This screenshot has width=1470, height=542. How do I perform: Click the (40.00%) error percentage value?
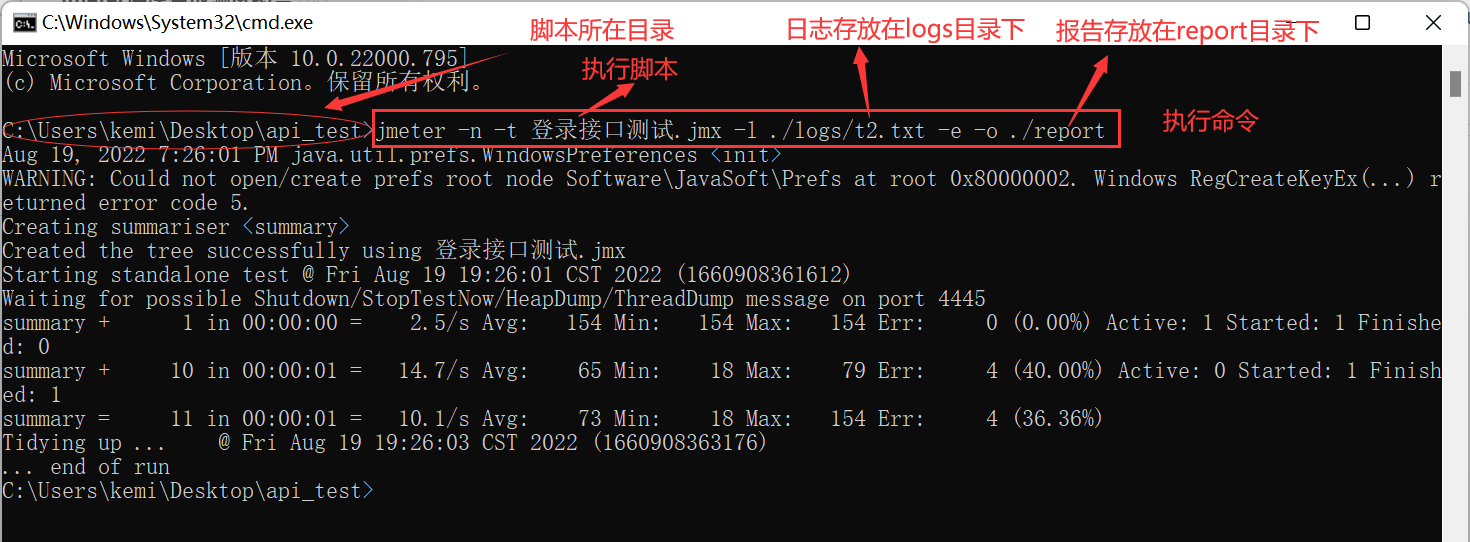click(1057, 371)
